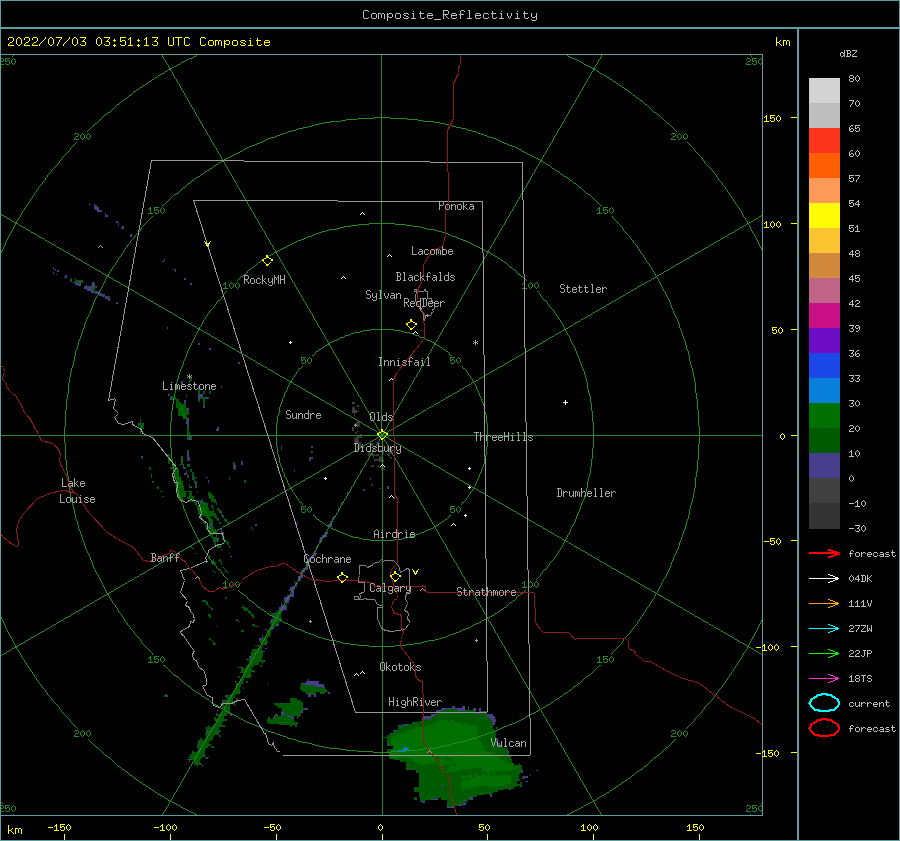Image resolution: width=900 pixels, height=841 pixels.
Task: Click the Okotoks label
Action: point(400,666)
